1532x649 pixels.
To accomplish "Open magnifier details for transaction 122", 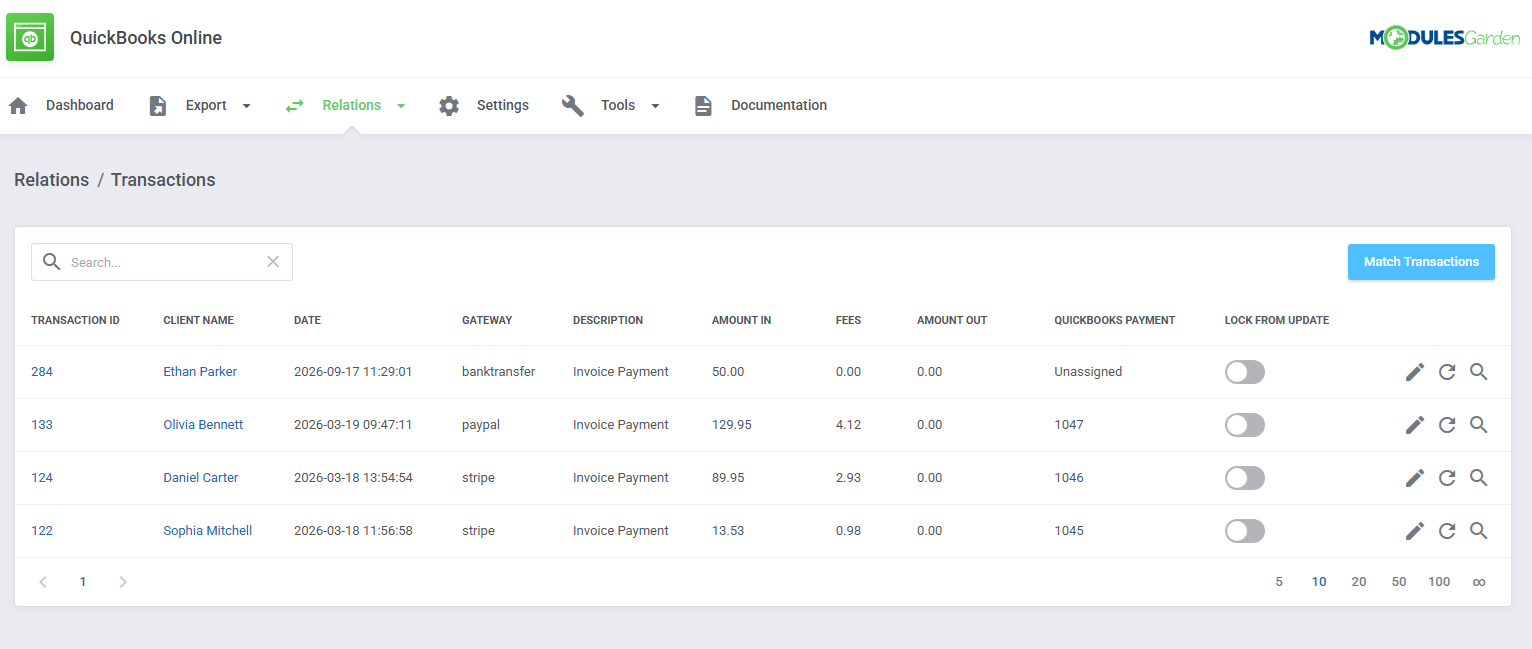I will click(x=1479, y=531).
